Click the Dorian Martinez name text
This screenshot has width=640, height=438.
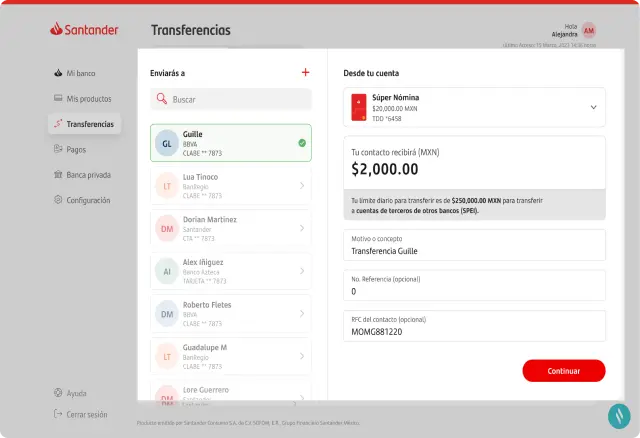pyautogui.click(x=209, y=219)
